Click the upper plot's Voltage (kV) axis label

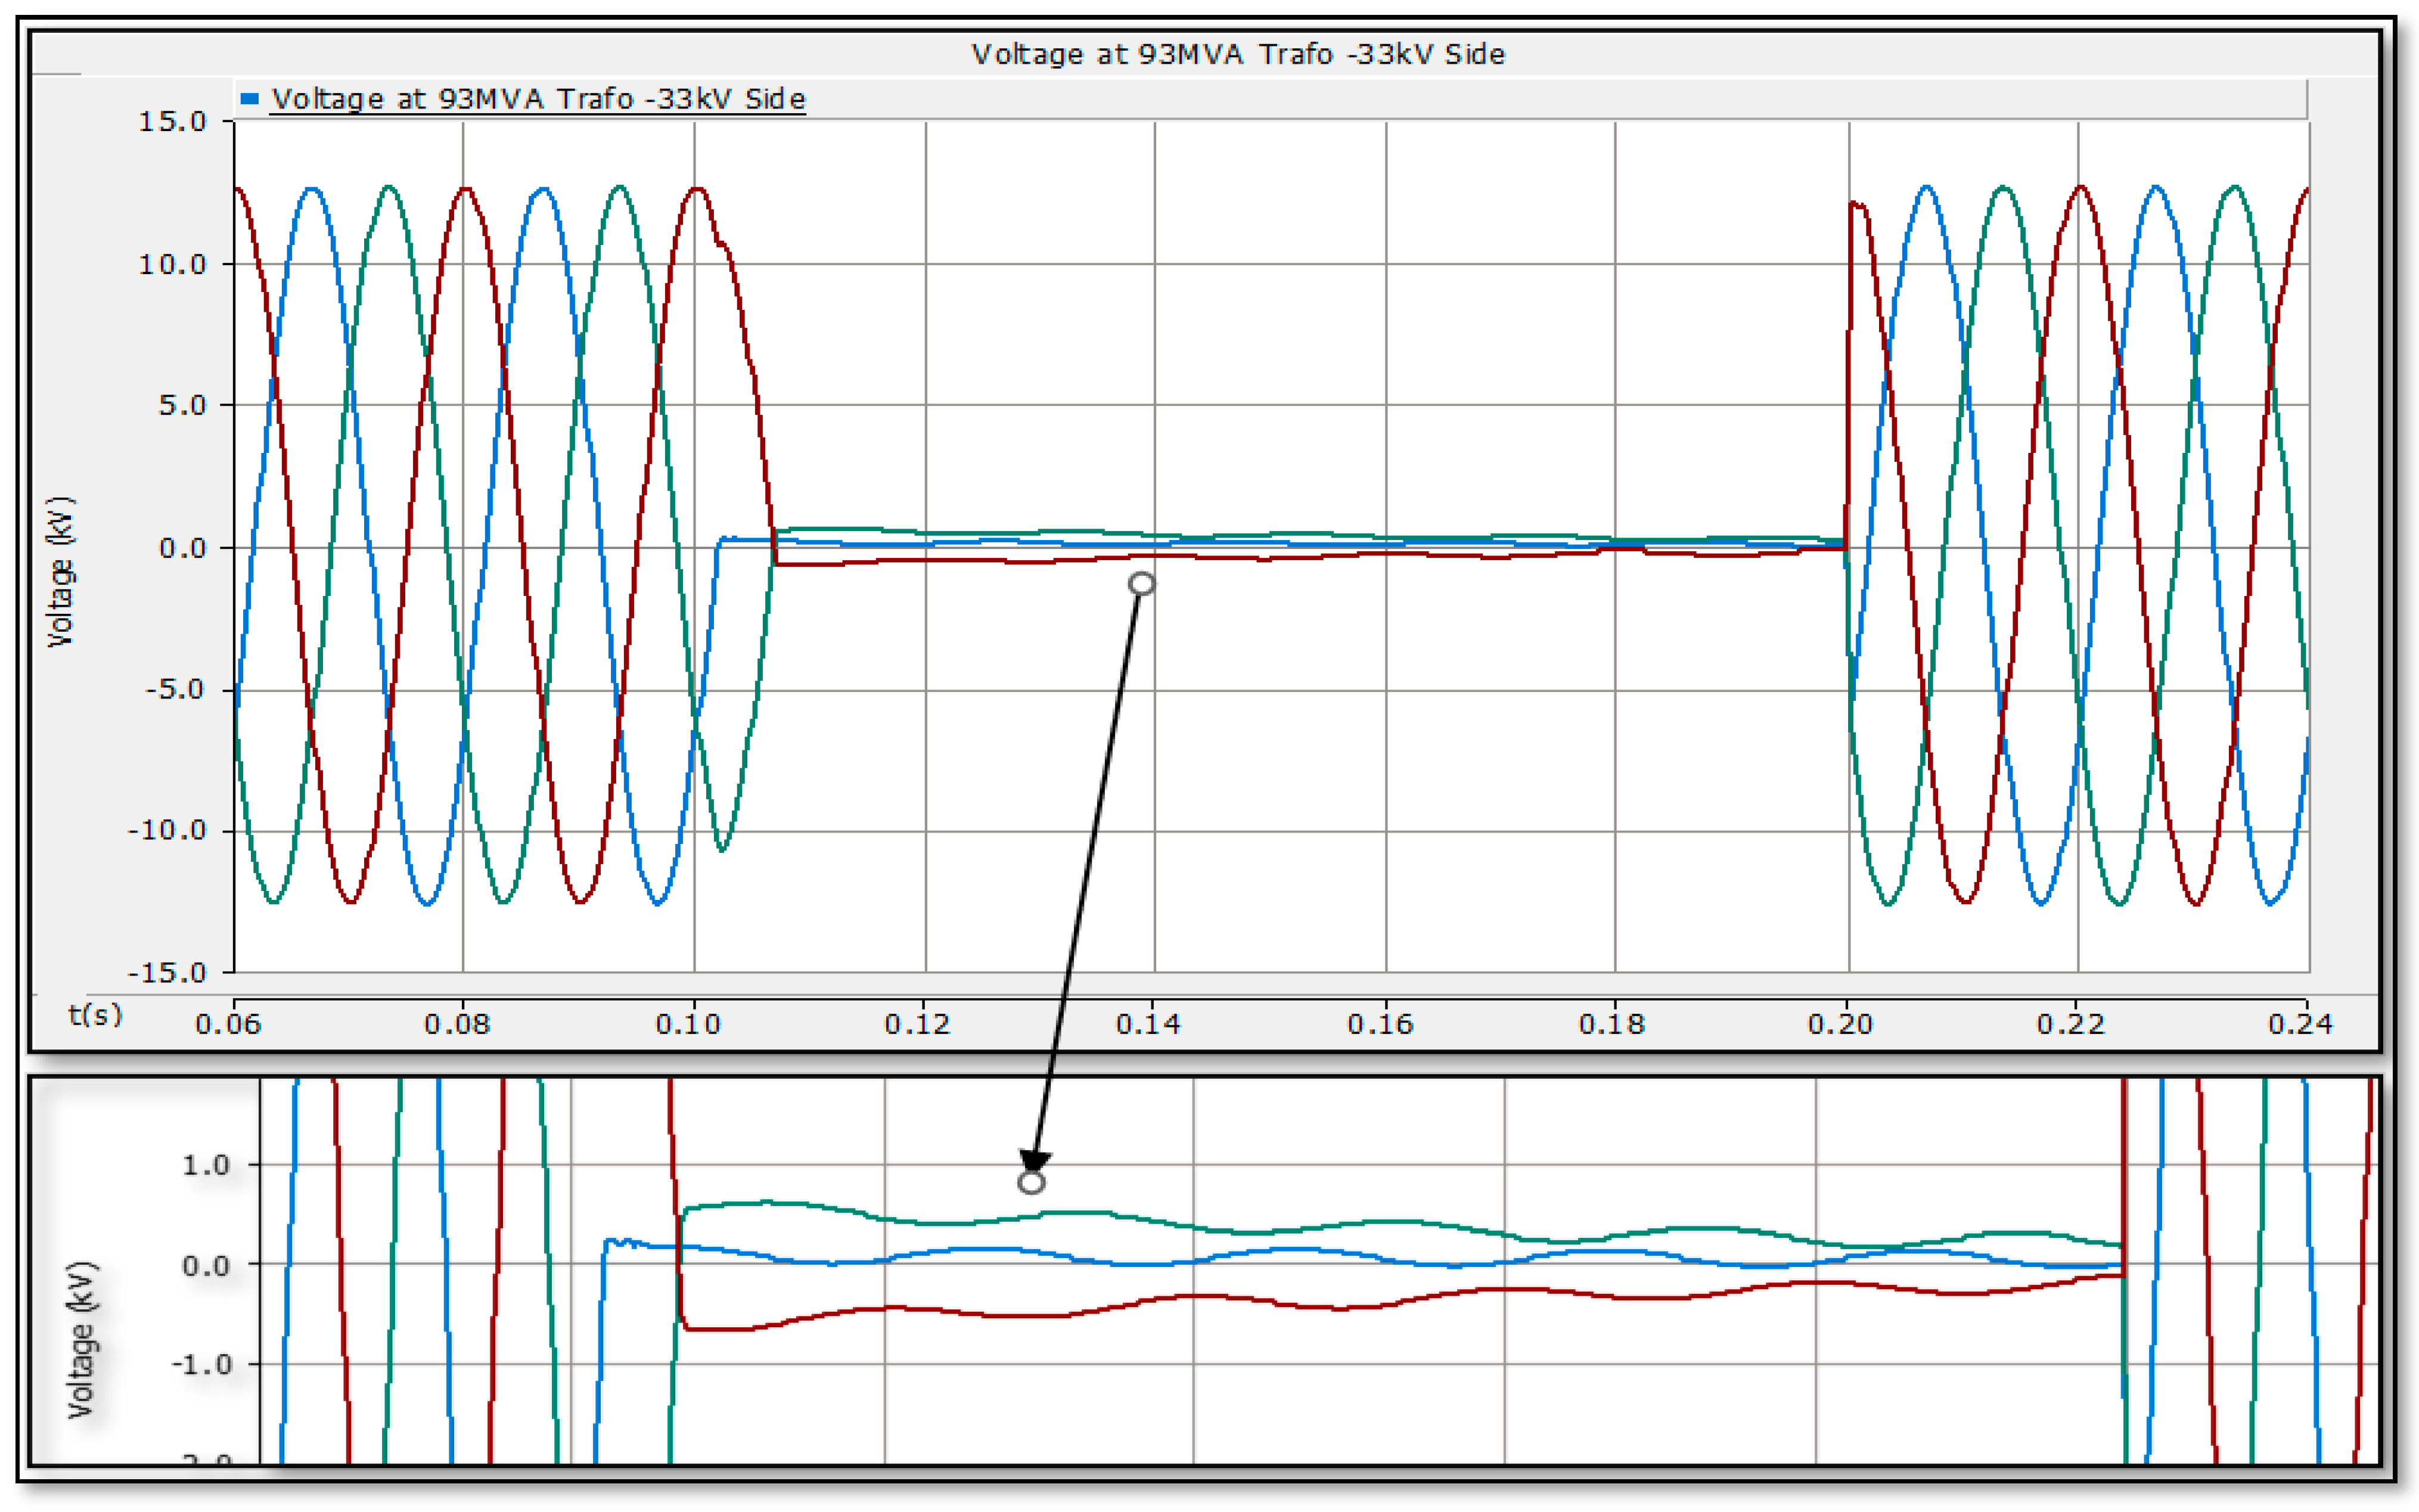click(x=61, y=571)
